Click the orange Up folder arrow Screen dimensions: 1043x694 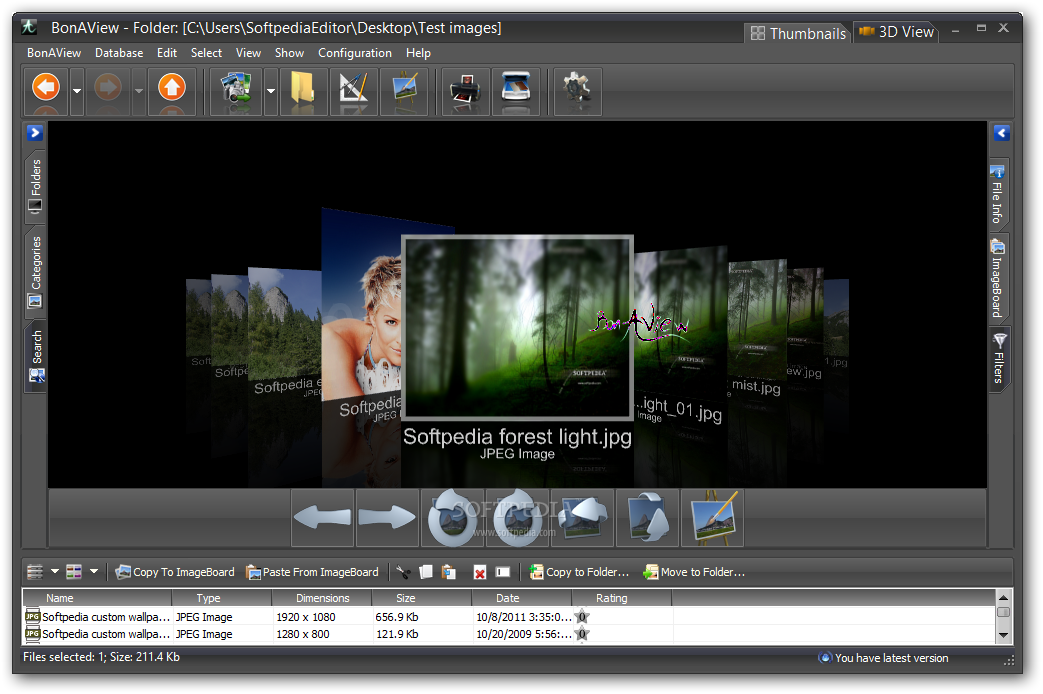click(x=172, y=90)
